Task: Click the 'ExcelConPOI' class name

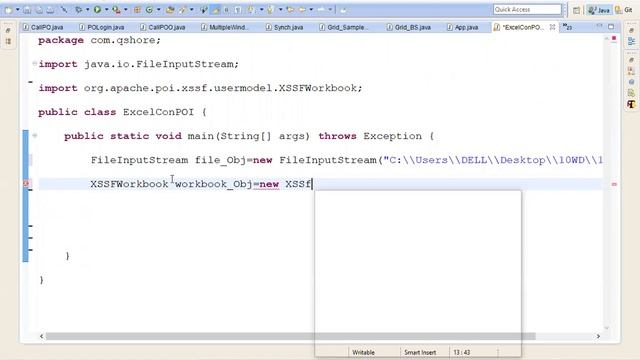Action: pyautogui.click(x=158, y=112)
